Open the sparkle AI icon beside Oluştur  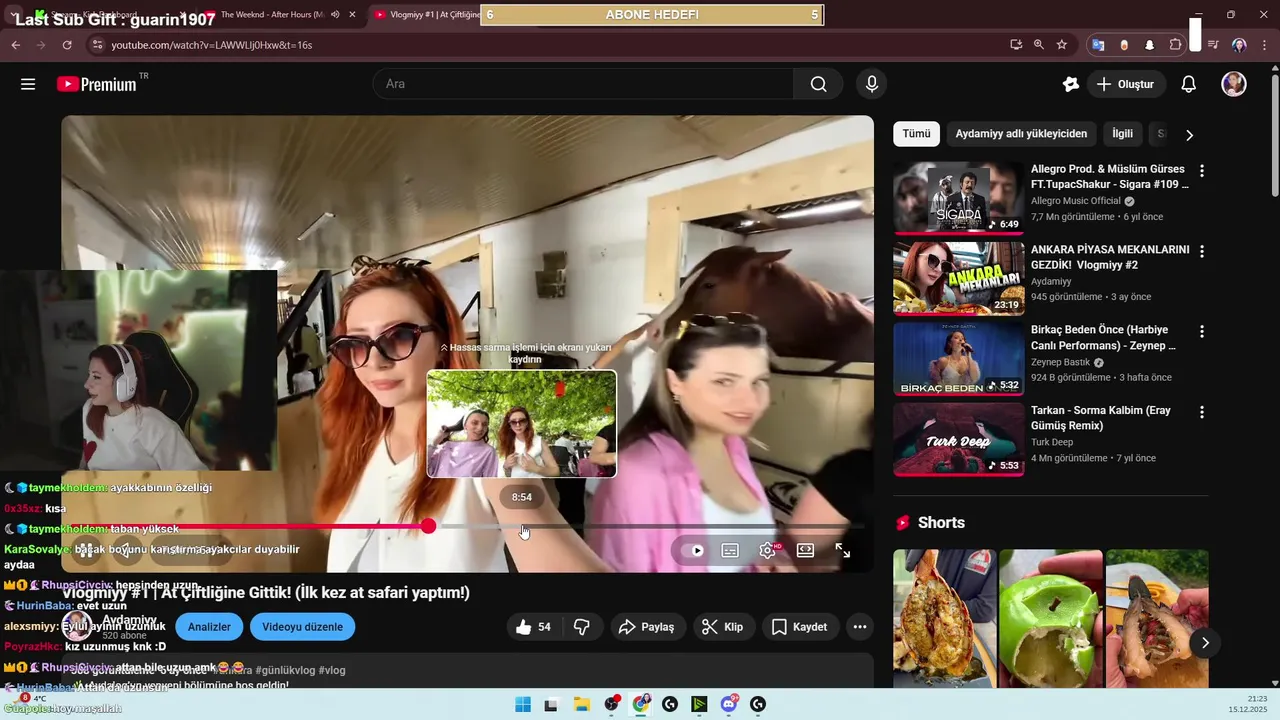[x=1071, y=84]
